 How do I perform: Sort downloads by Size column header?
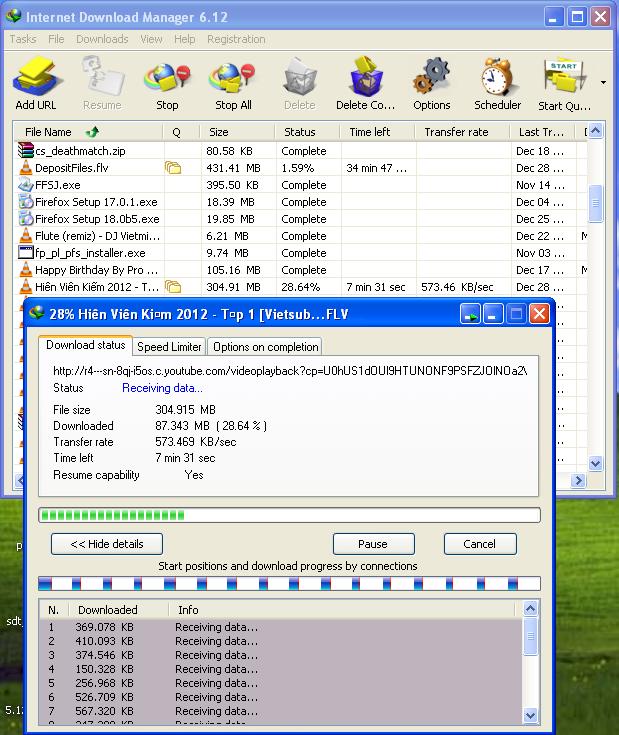coord(218,132)
